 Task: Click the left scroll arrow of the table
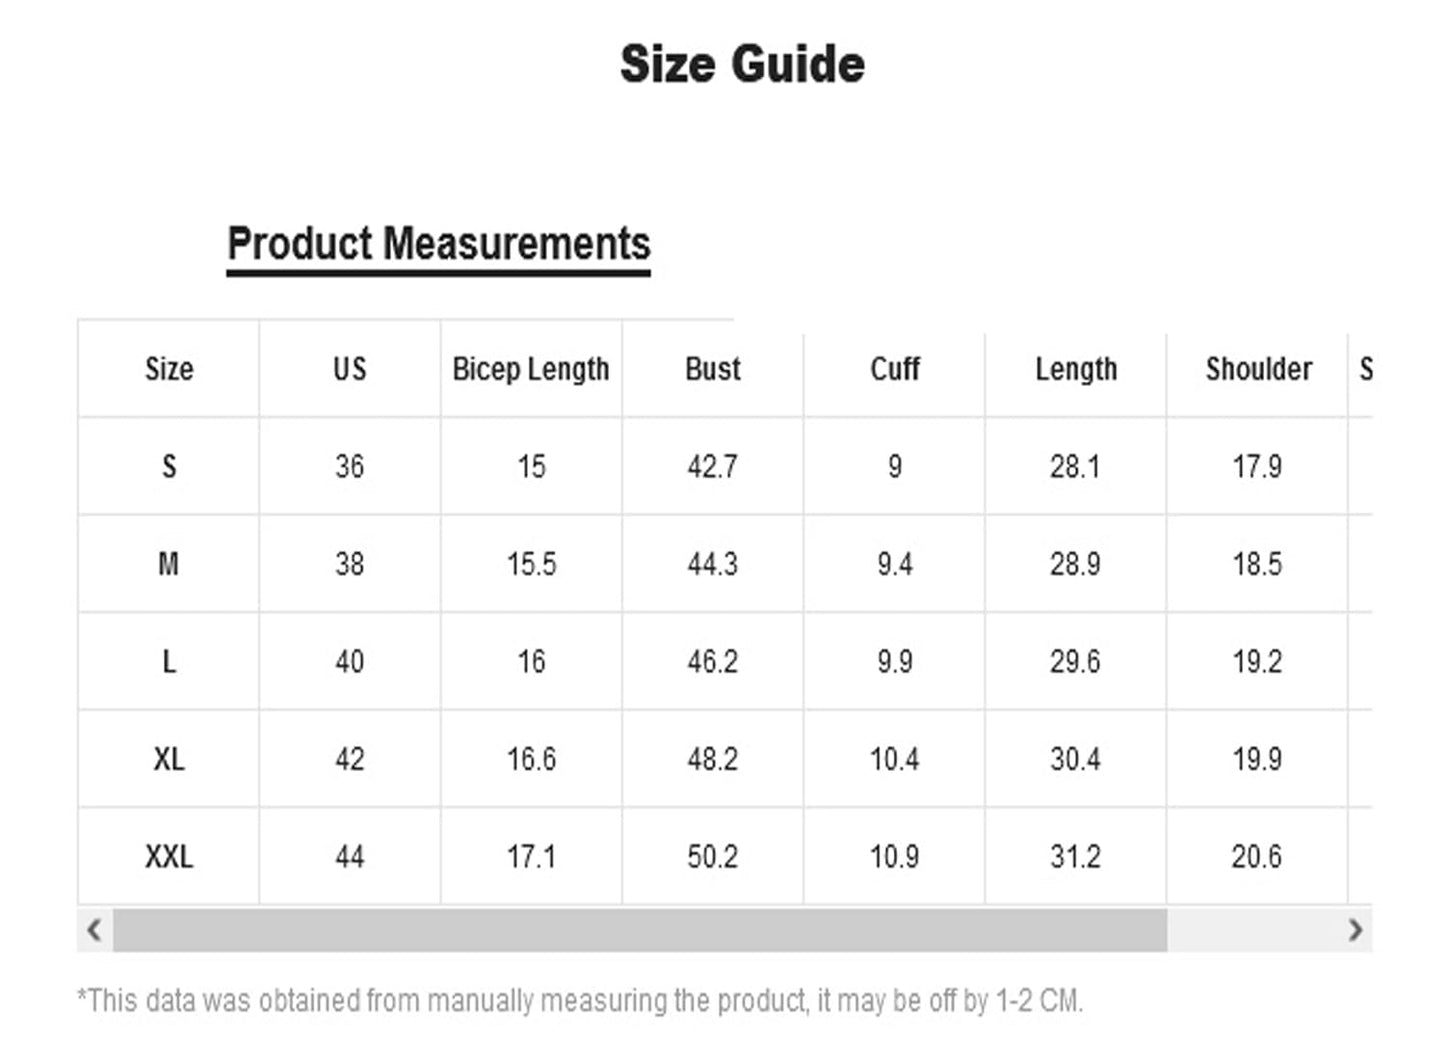point(94,930)
